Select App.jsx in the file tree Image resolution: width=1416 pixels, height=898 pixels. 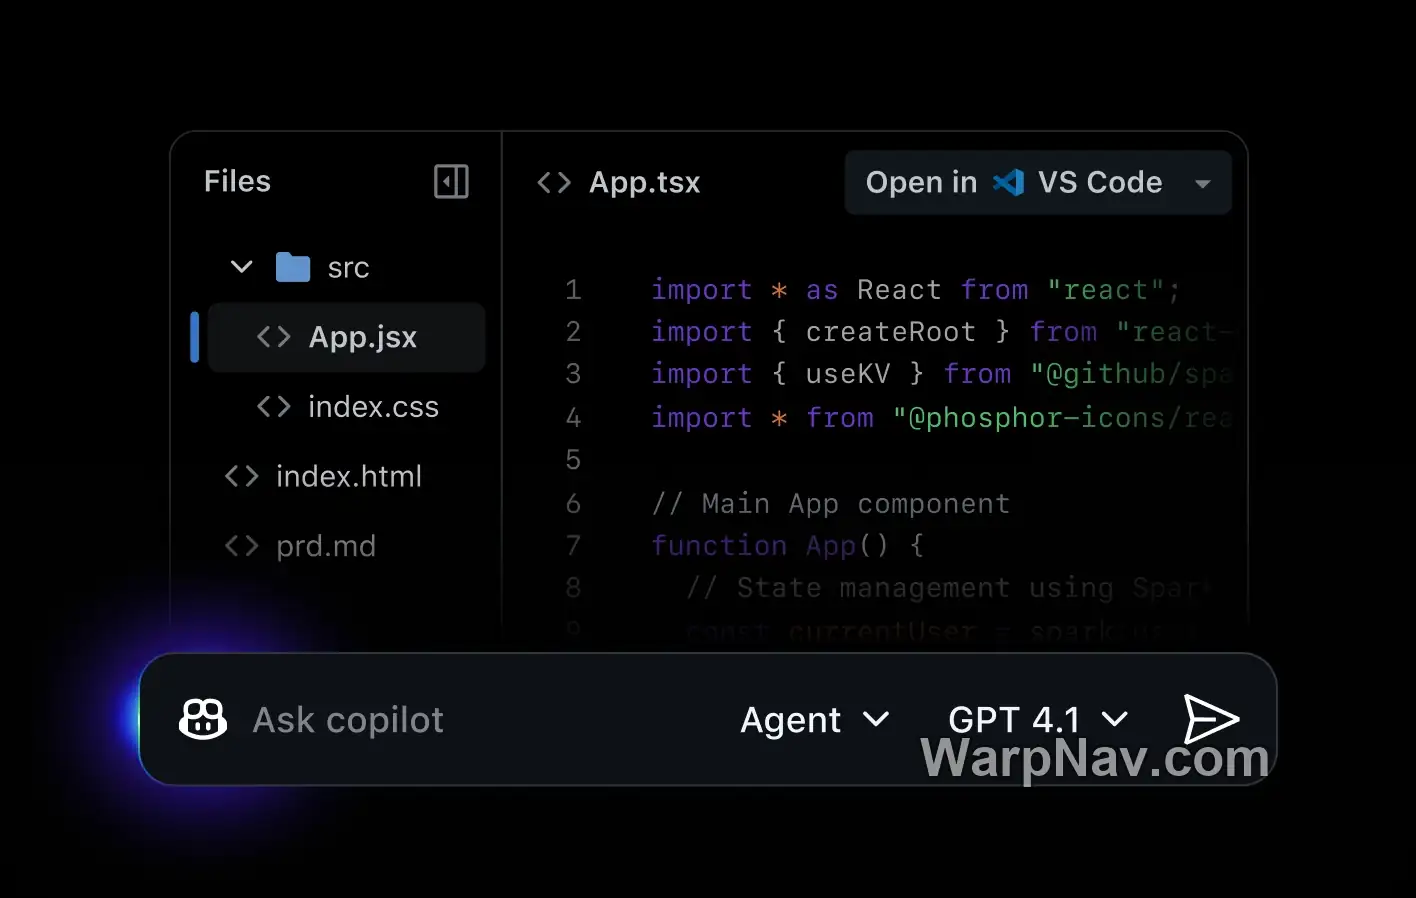[346, 337]
